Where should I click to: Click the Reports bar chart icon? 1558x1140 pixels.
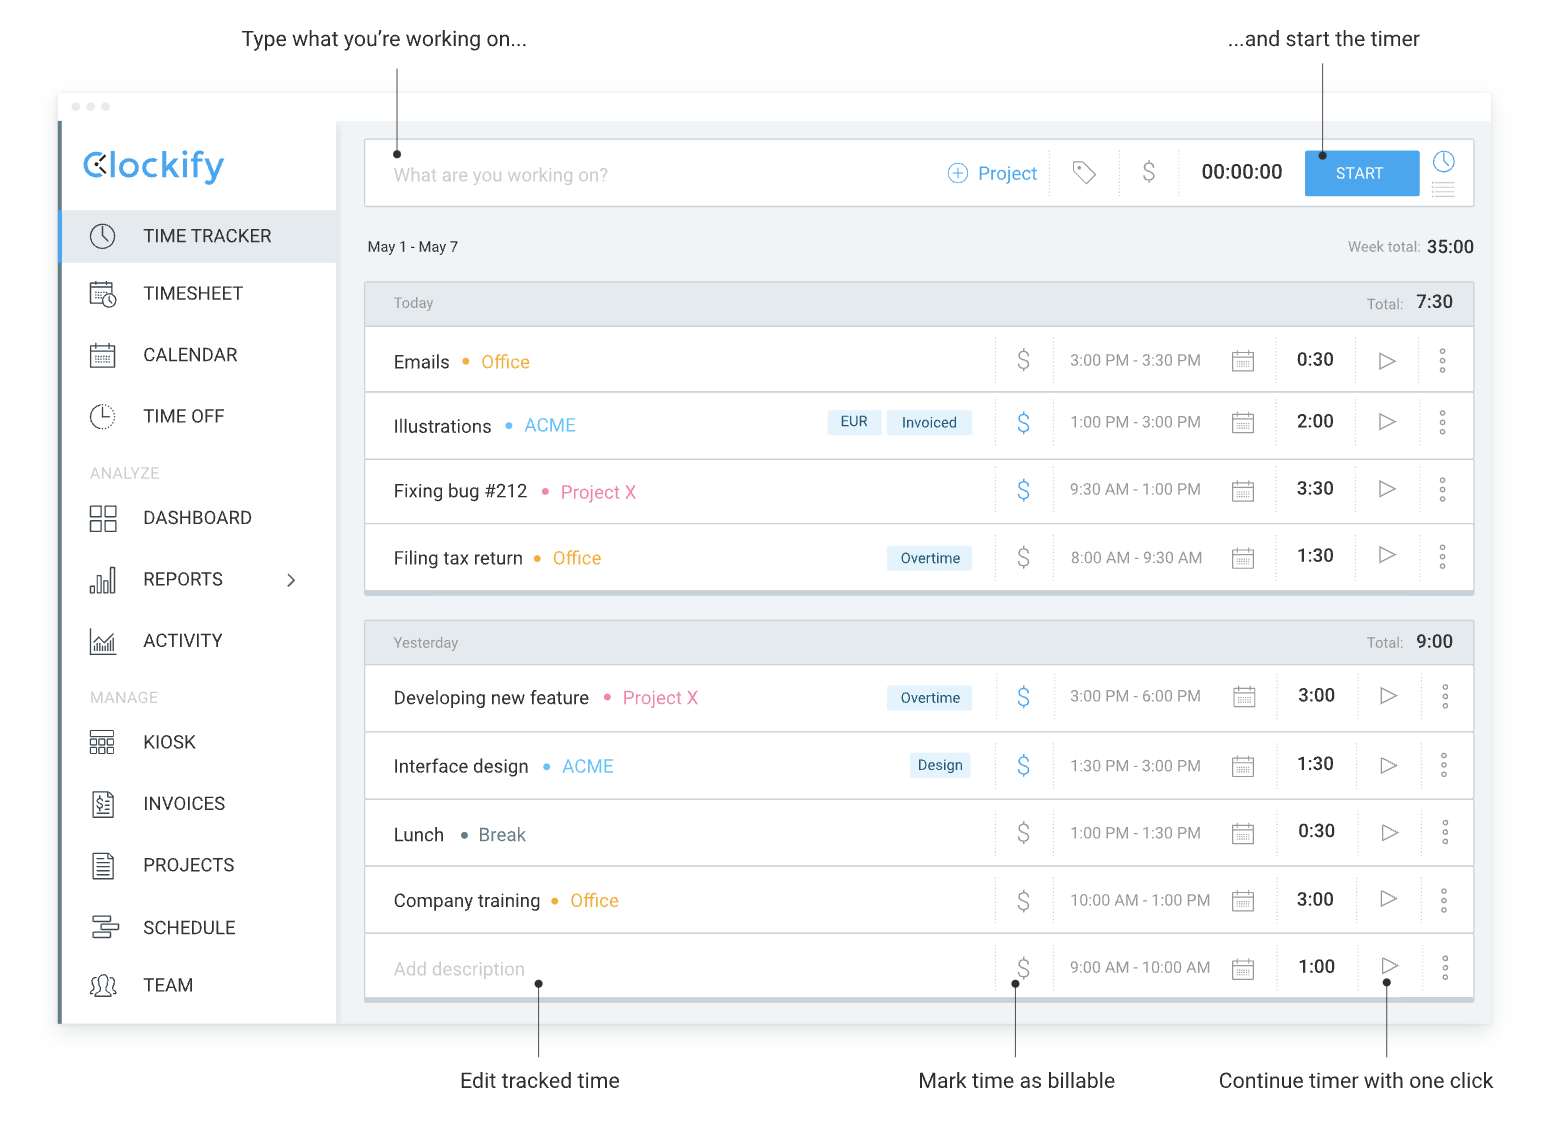[x=103, y=581]
